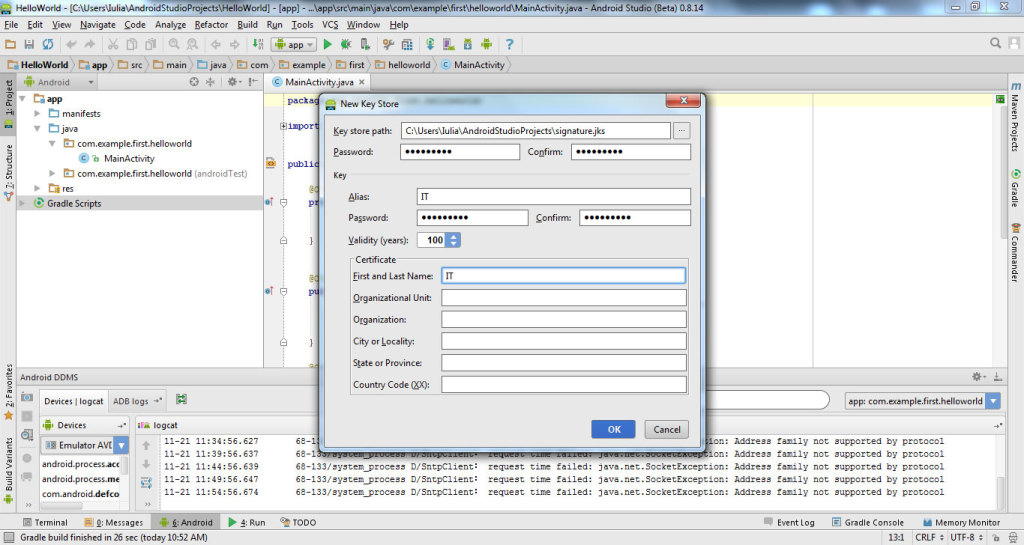Click the Alias input field
The image size is (1024, 545).
pyautogui.click(x=553, y=196)
